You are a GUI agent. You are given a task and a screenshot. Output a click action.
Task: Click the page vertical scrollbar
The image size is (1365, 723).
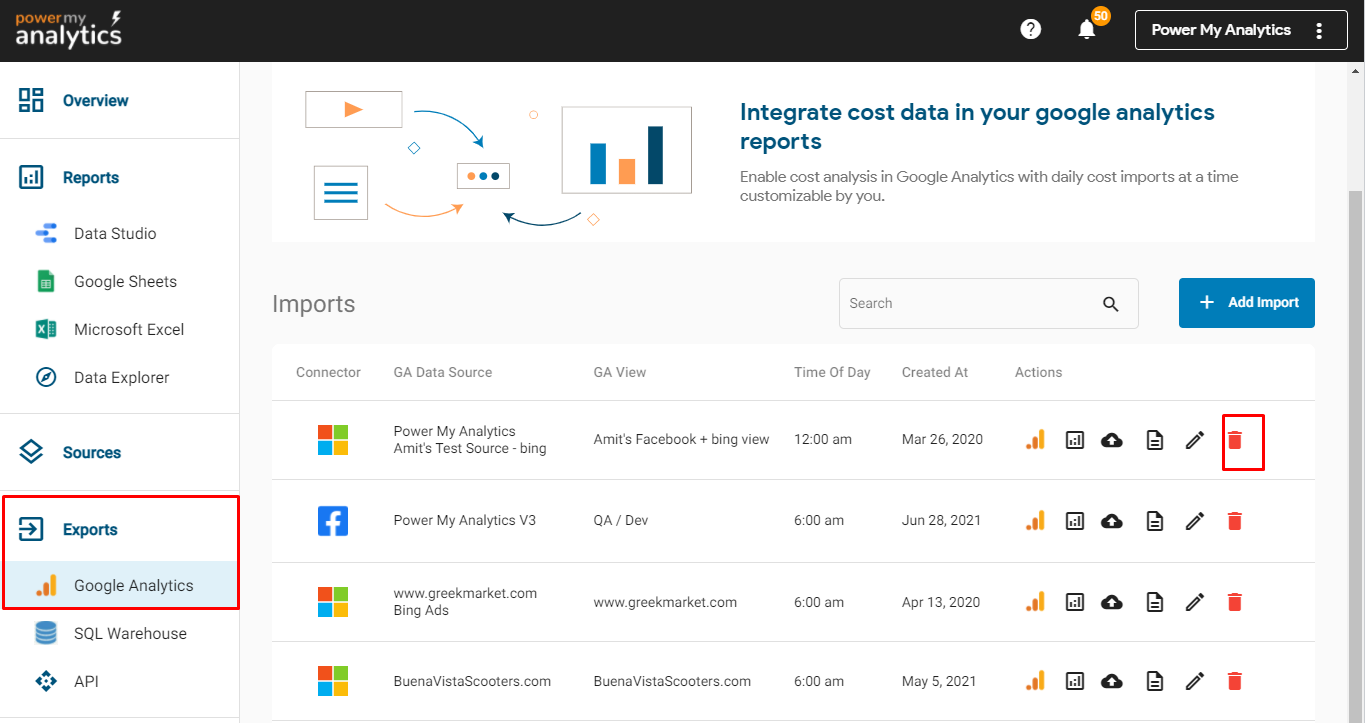(1356, 400)
